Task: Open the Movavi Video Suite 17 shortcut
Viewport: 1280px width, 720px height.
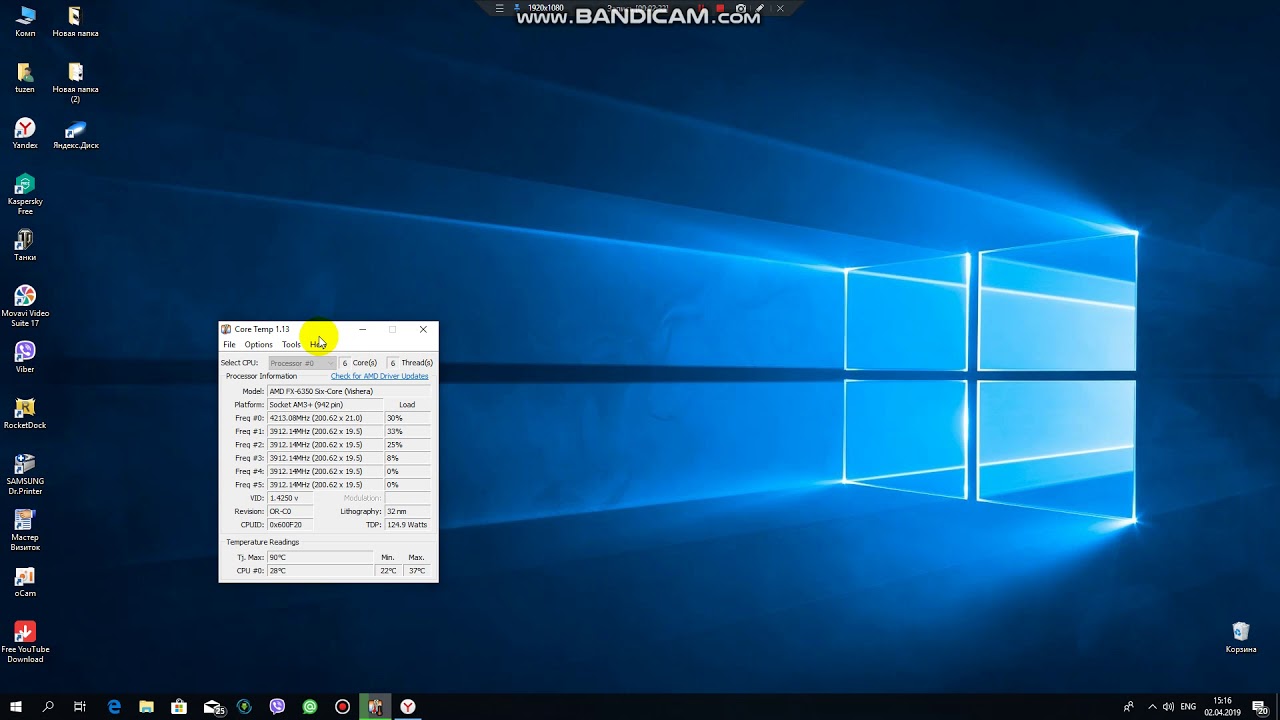Action: (x=25, y=306)
